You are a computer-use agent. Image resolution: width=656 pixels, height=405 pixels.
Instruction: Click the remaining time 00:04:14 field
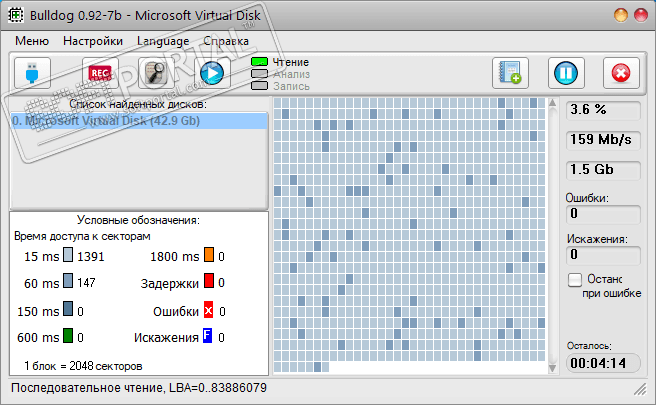click(x=603, y=363)
